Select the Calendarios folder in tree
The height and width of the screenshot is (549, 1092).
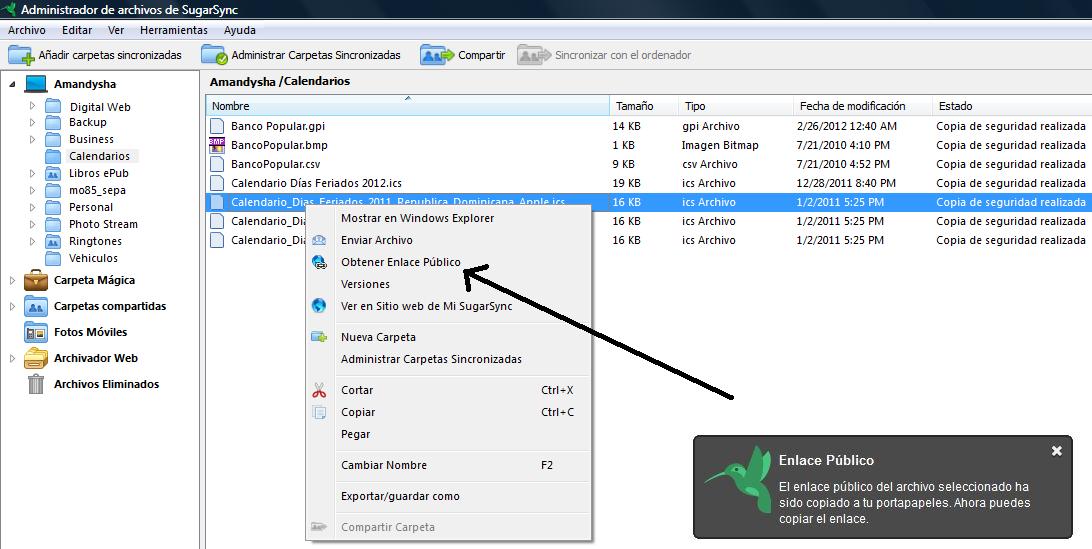[99, 156]
